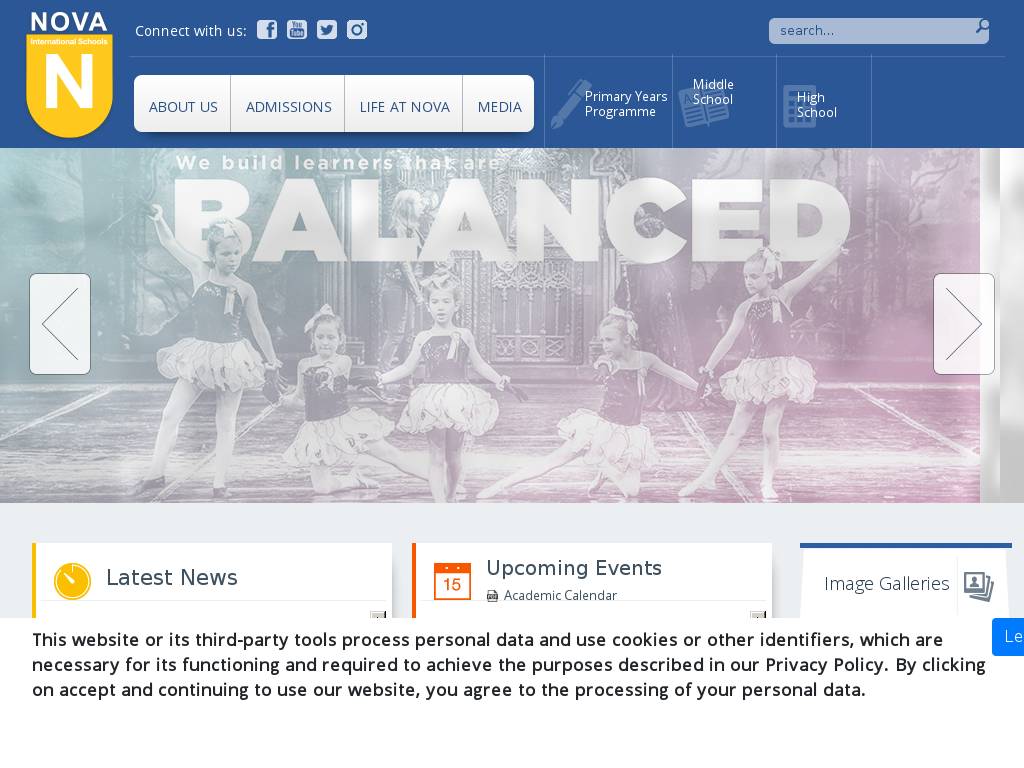Screen dimensions: 1024x768
Task: Click the Upcoming Events calendar icon
Action: pos(452,581)
